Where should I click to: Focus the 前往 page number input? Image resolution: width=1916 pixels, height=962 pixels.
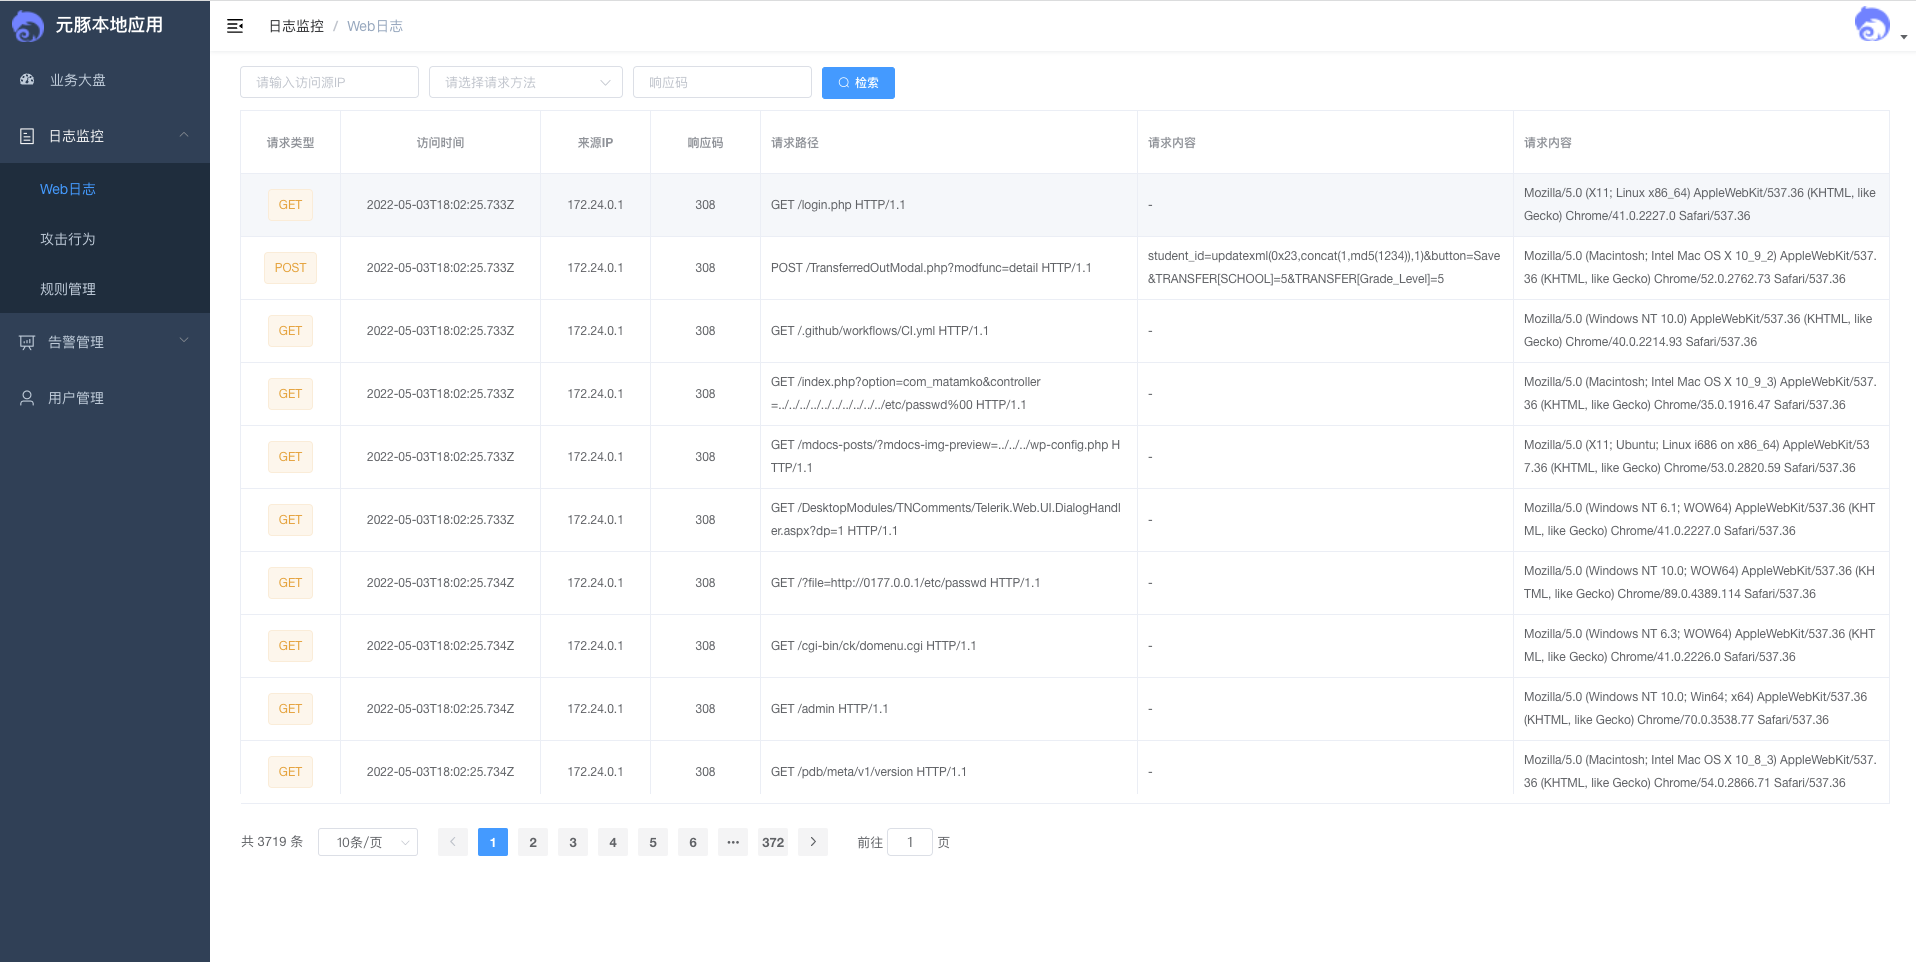tap(910, 842)
